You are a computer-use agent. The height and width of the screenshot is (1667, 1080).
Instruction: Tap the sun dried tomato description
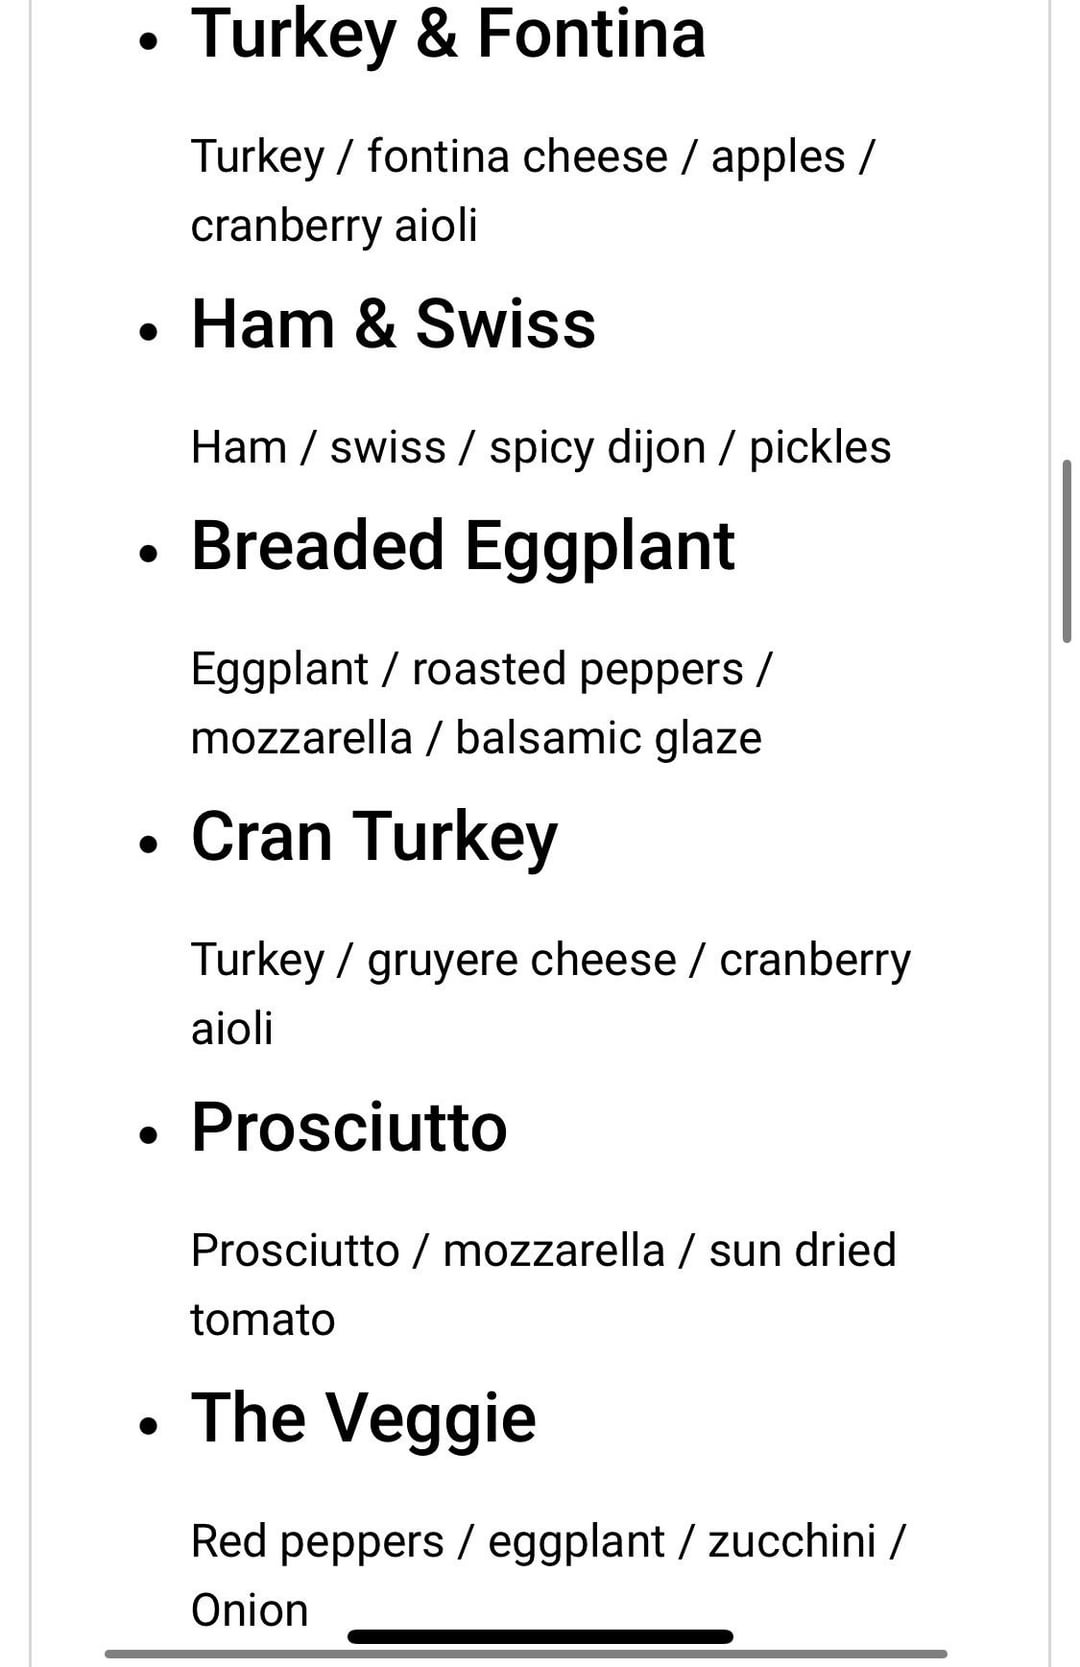click(x=543, y=1284)
